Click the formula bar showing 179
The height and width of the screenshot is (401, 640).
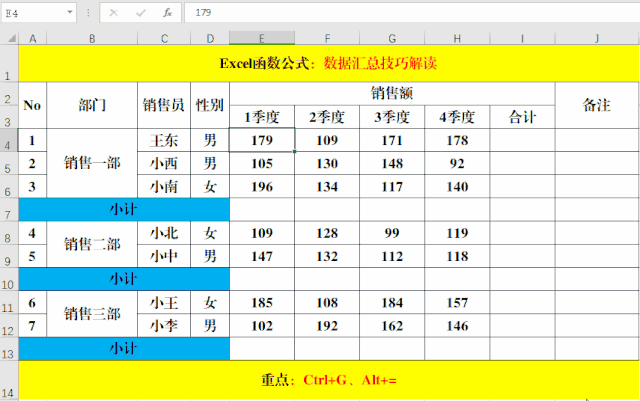click(x=412, y=13)
